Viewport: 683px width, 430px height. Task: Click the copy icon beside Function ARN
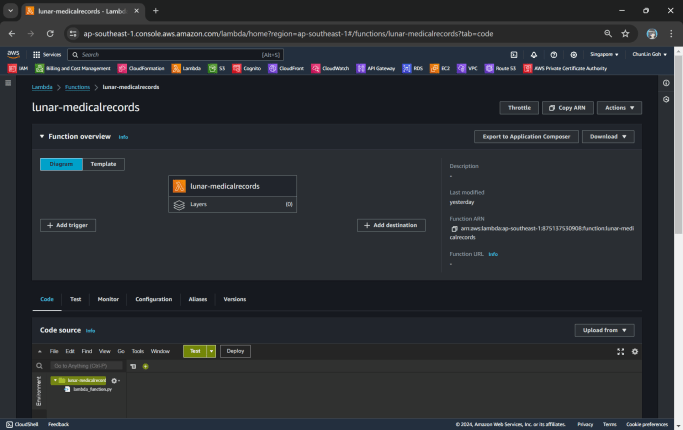pyautogui.click(x=454, y=229)
